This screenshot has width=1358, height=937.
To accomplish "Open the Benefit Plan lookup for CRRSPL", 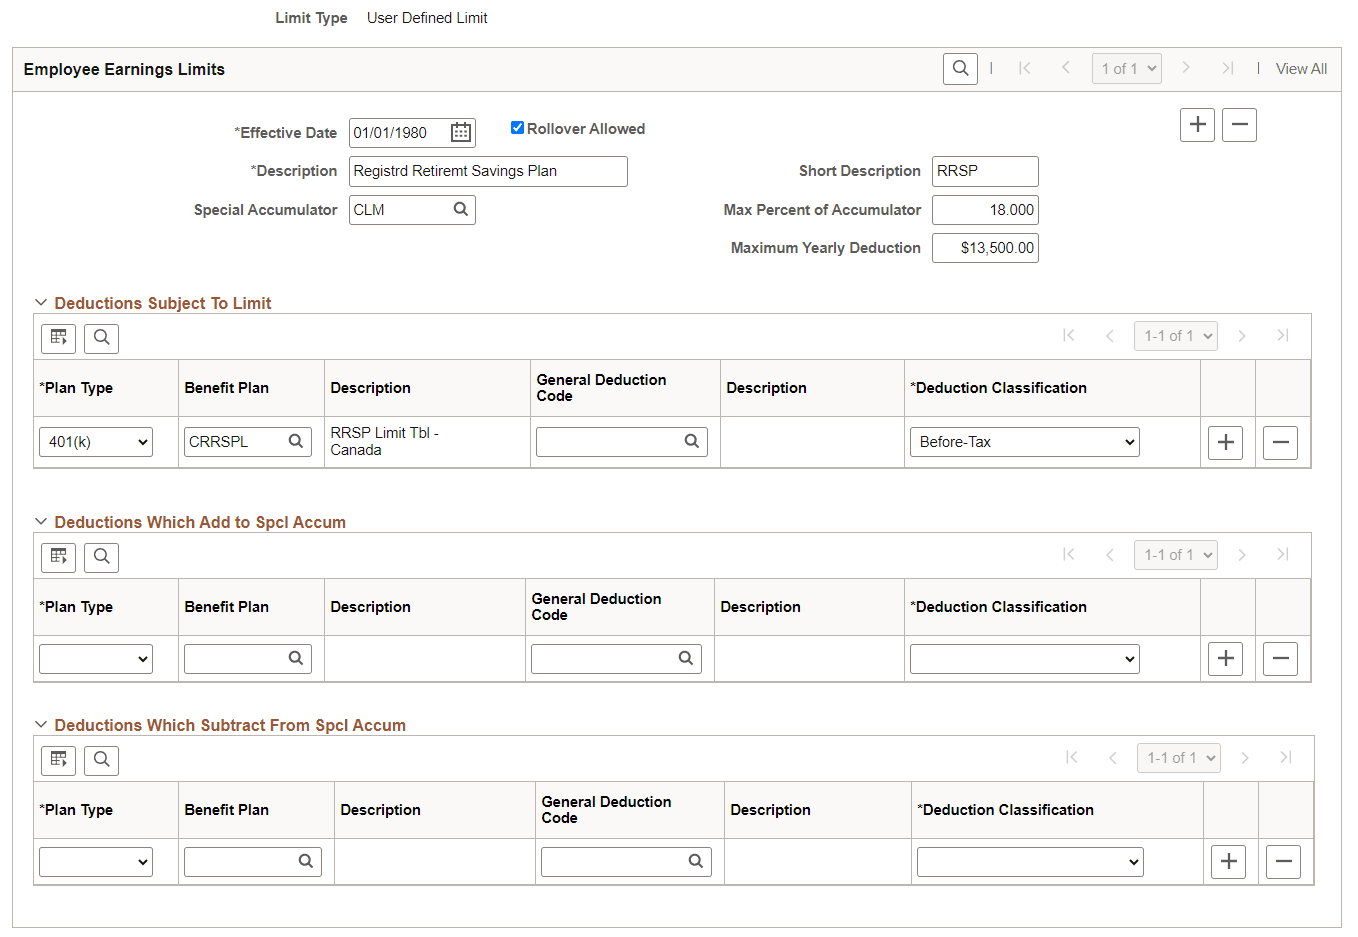I will (x=297, y=441).
